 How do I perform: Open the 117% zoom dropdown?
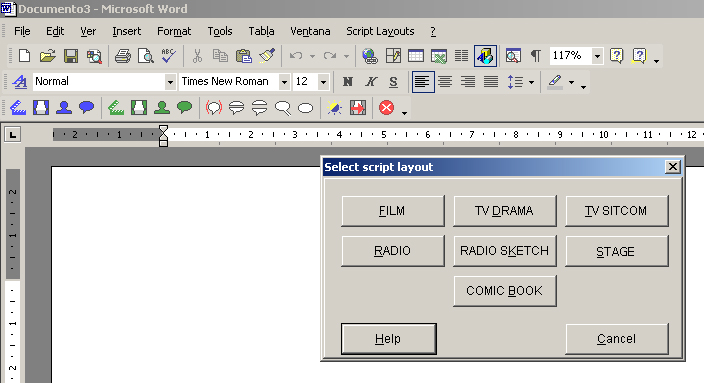[x=597, y=56]
